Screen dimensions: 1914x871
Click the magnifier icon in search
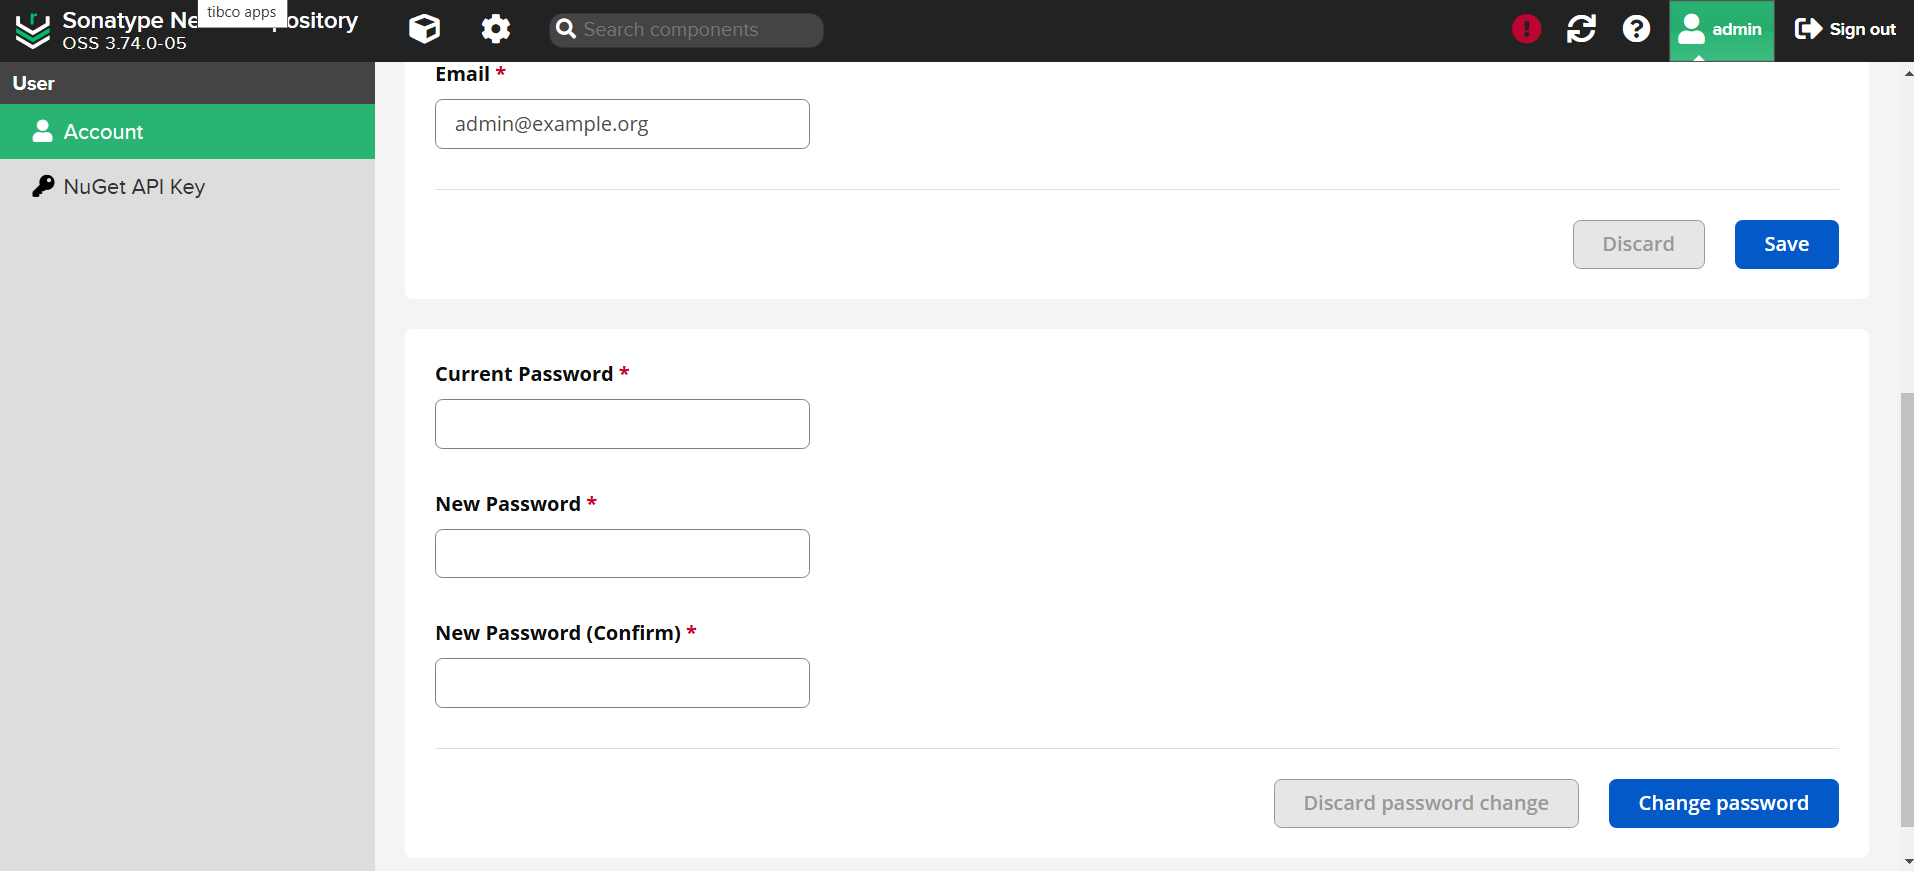click(566, 29)
